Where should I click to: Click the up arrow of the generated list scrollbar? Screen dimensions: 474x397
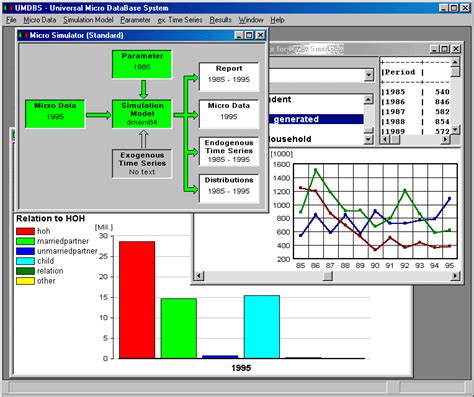(368, 99)
